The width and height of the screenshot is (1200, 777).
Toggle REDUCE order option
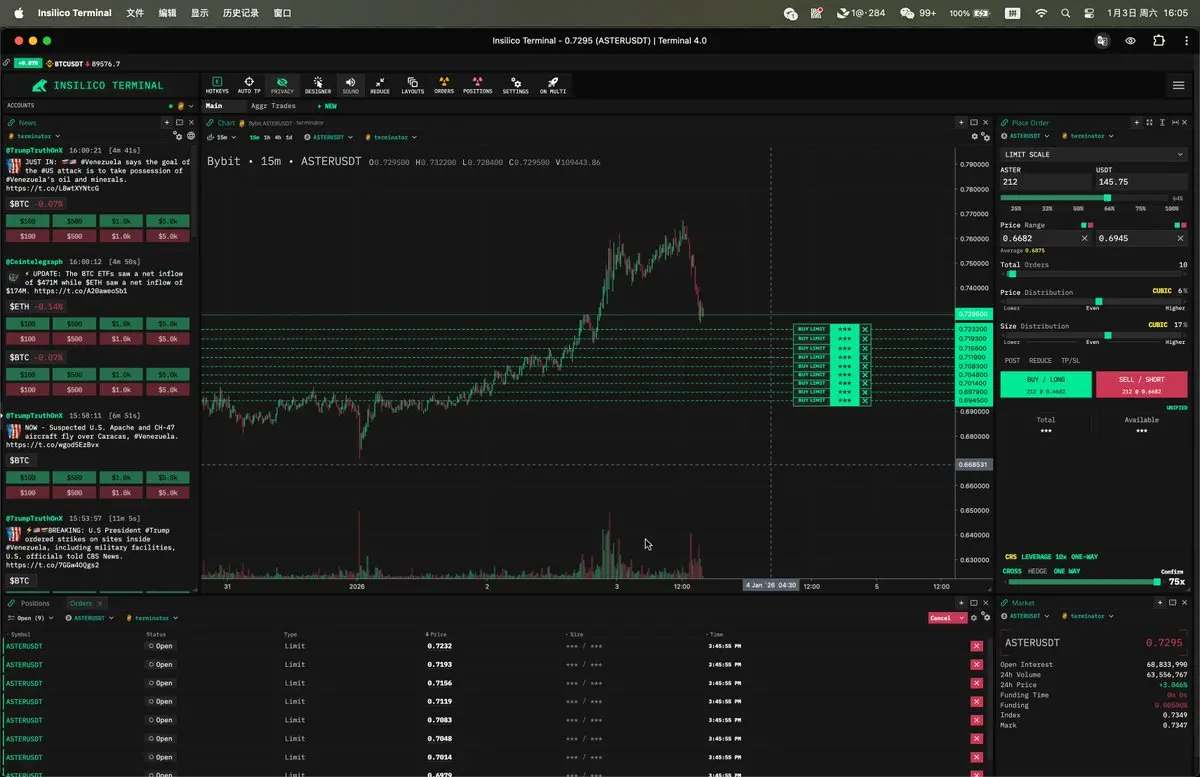click(1040, 360)
